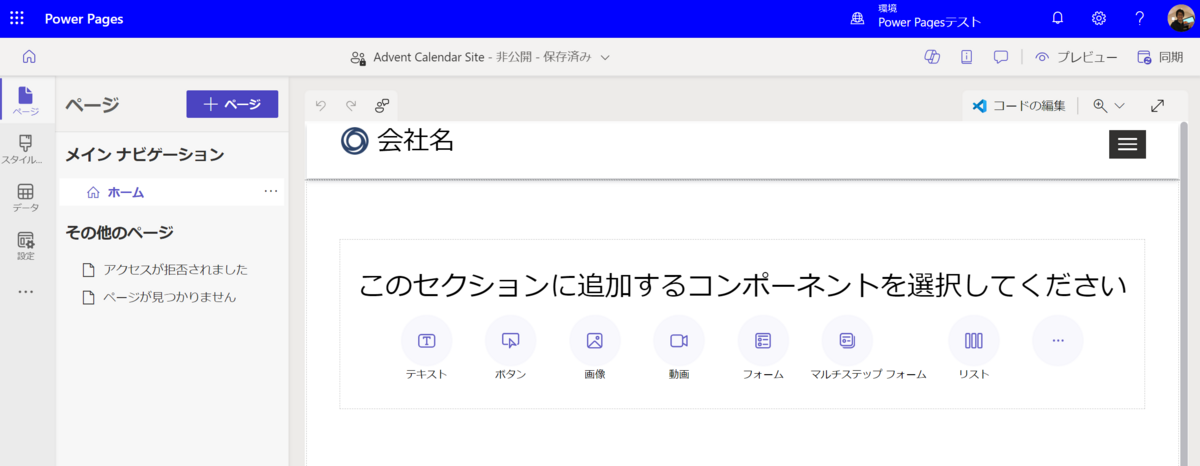Add 画像 component
1200x466 pixels.
[x=595, y=349]
